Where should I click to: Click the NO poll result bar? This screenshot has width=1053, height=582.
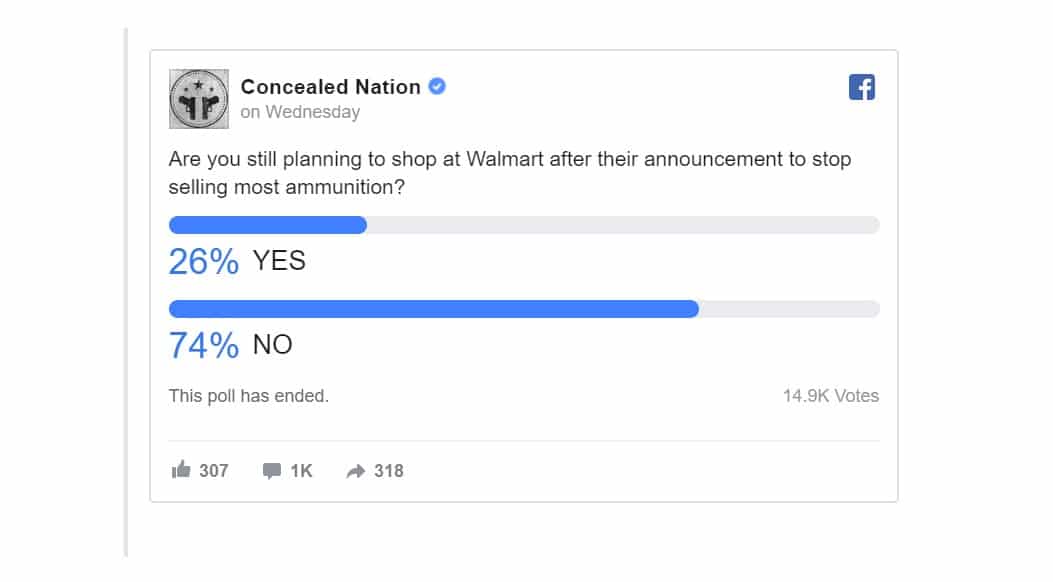pos(524,309)
